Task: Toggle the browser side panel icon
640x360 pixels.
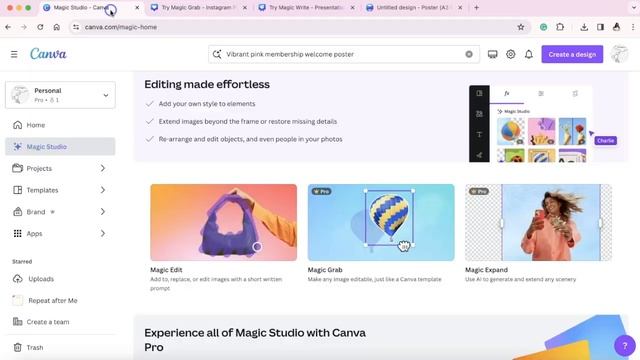Action: coord(600,27)
